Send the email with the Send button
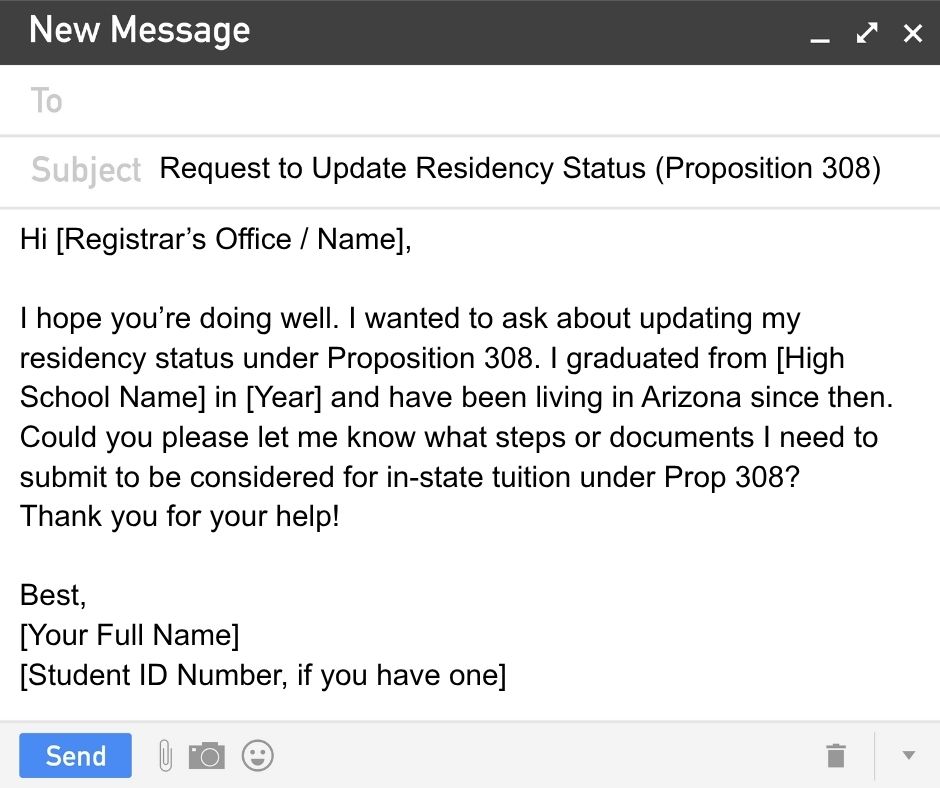The image size is (940, 788). 75,756
